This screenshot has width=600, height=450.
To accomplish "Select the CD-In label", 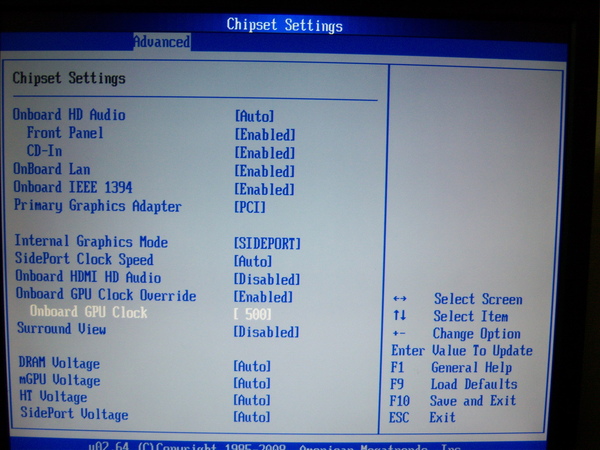I will pyautogui.click(x=44, y=150).
